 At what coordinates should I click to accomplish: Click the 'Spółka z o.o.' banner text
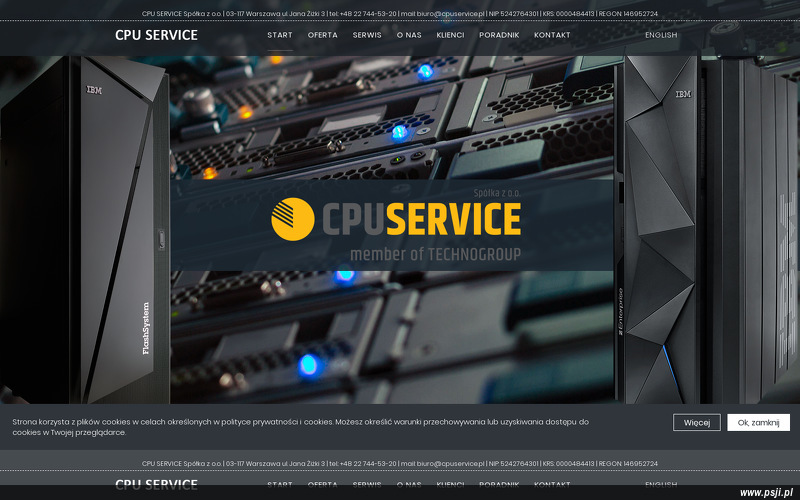pyautogui.click(x=497, y=193)
